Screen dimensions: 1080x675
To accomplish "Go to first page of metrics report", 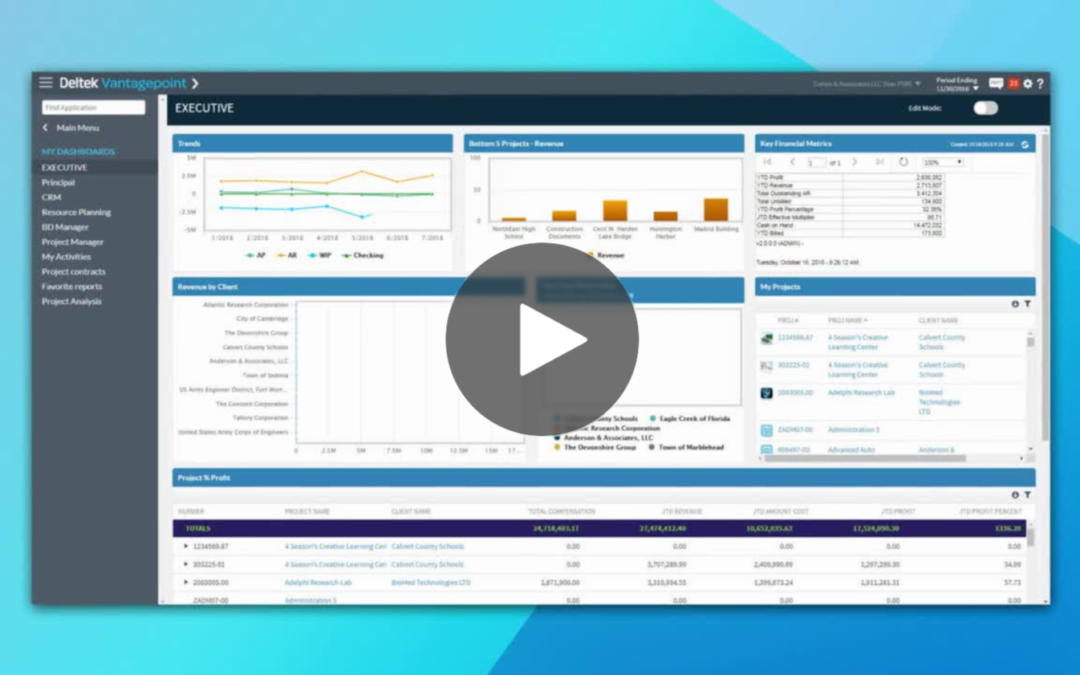I will 767,162.
